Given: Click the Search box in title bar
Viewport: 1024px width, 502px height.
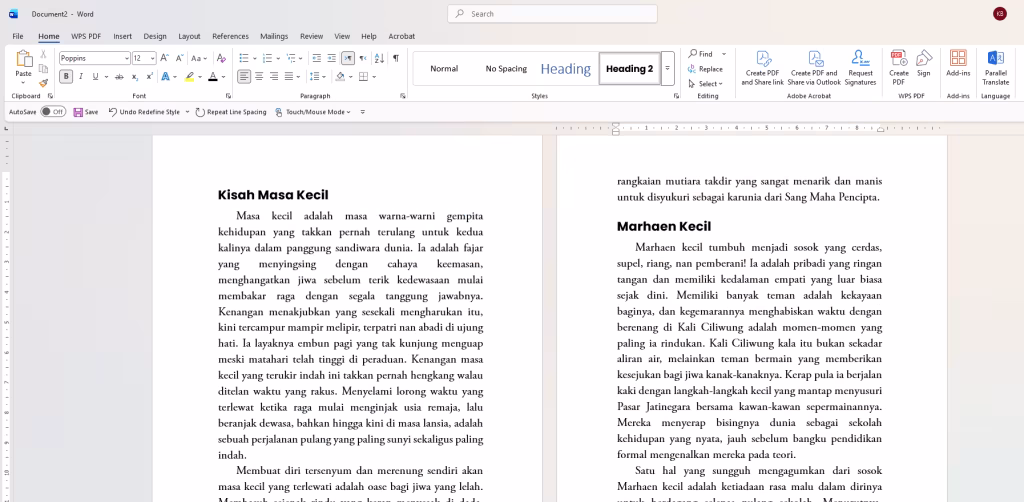Looking at the screenshot, I should [x=552, y=14].
